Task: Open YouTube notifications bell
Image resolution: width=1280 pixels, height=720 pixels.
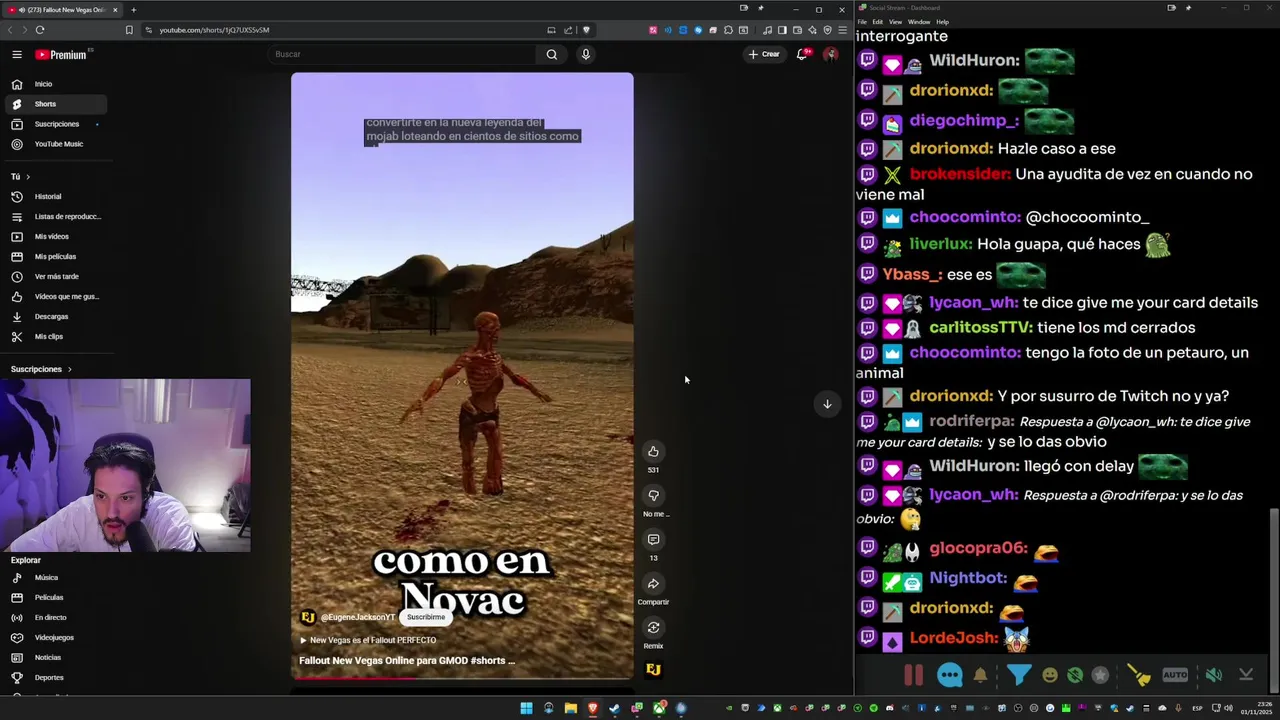Action: (x=802, y=54)
